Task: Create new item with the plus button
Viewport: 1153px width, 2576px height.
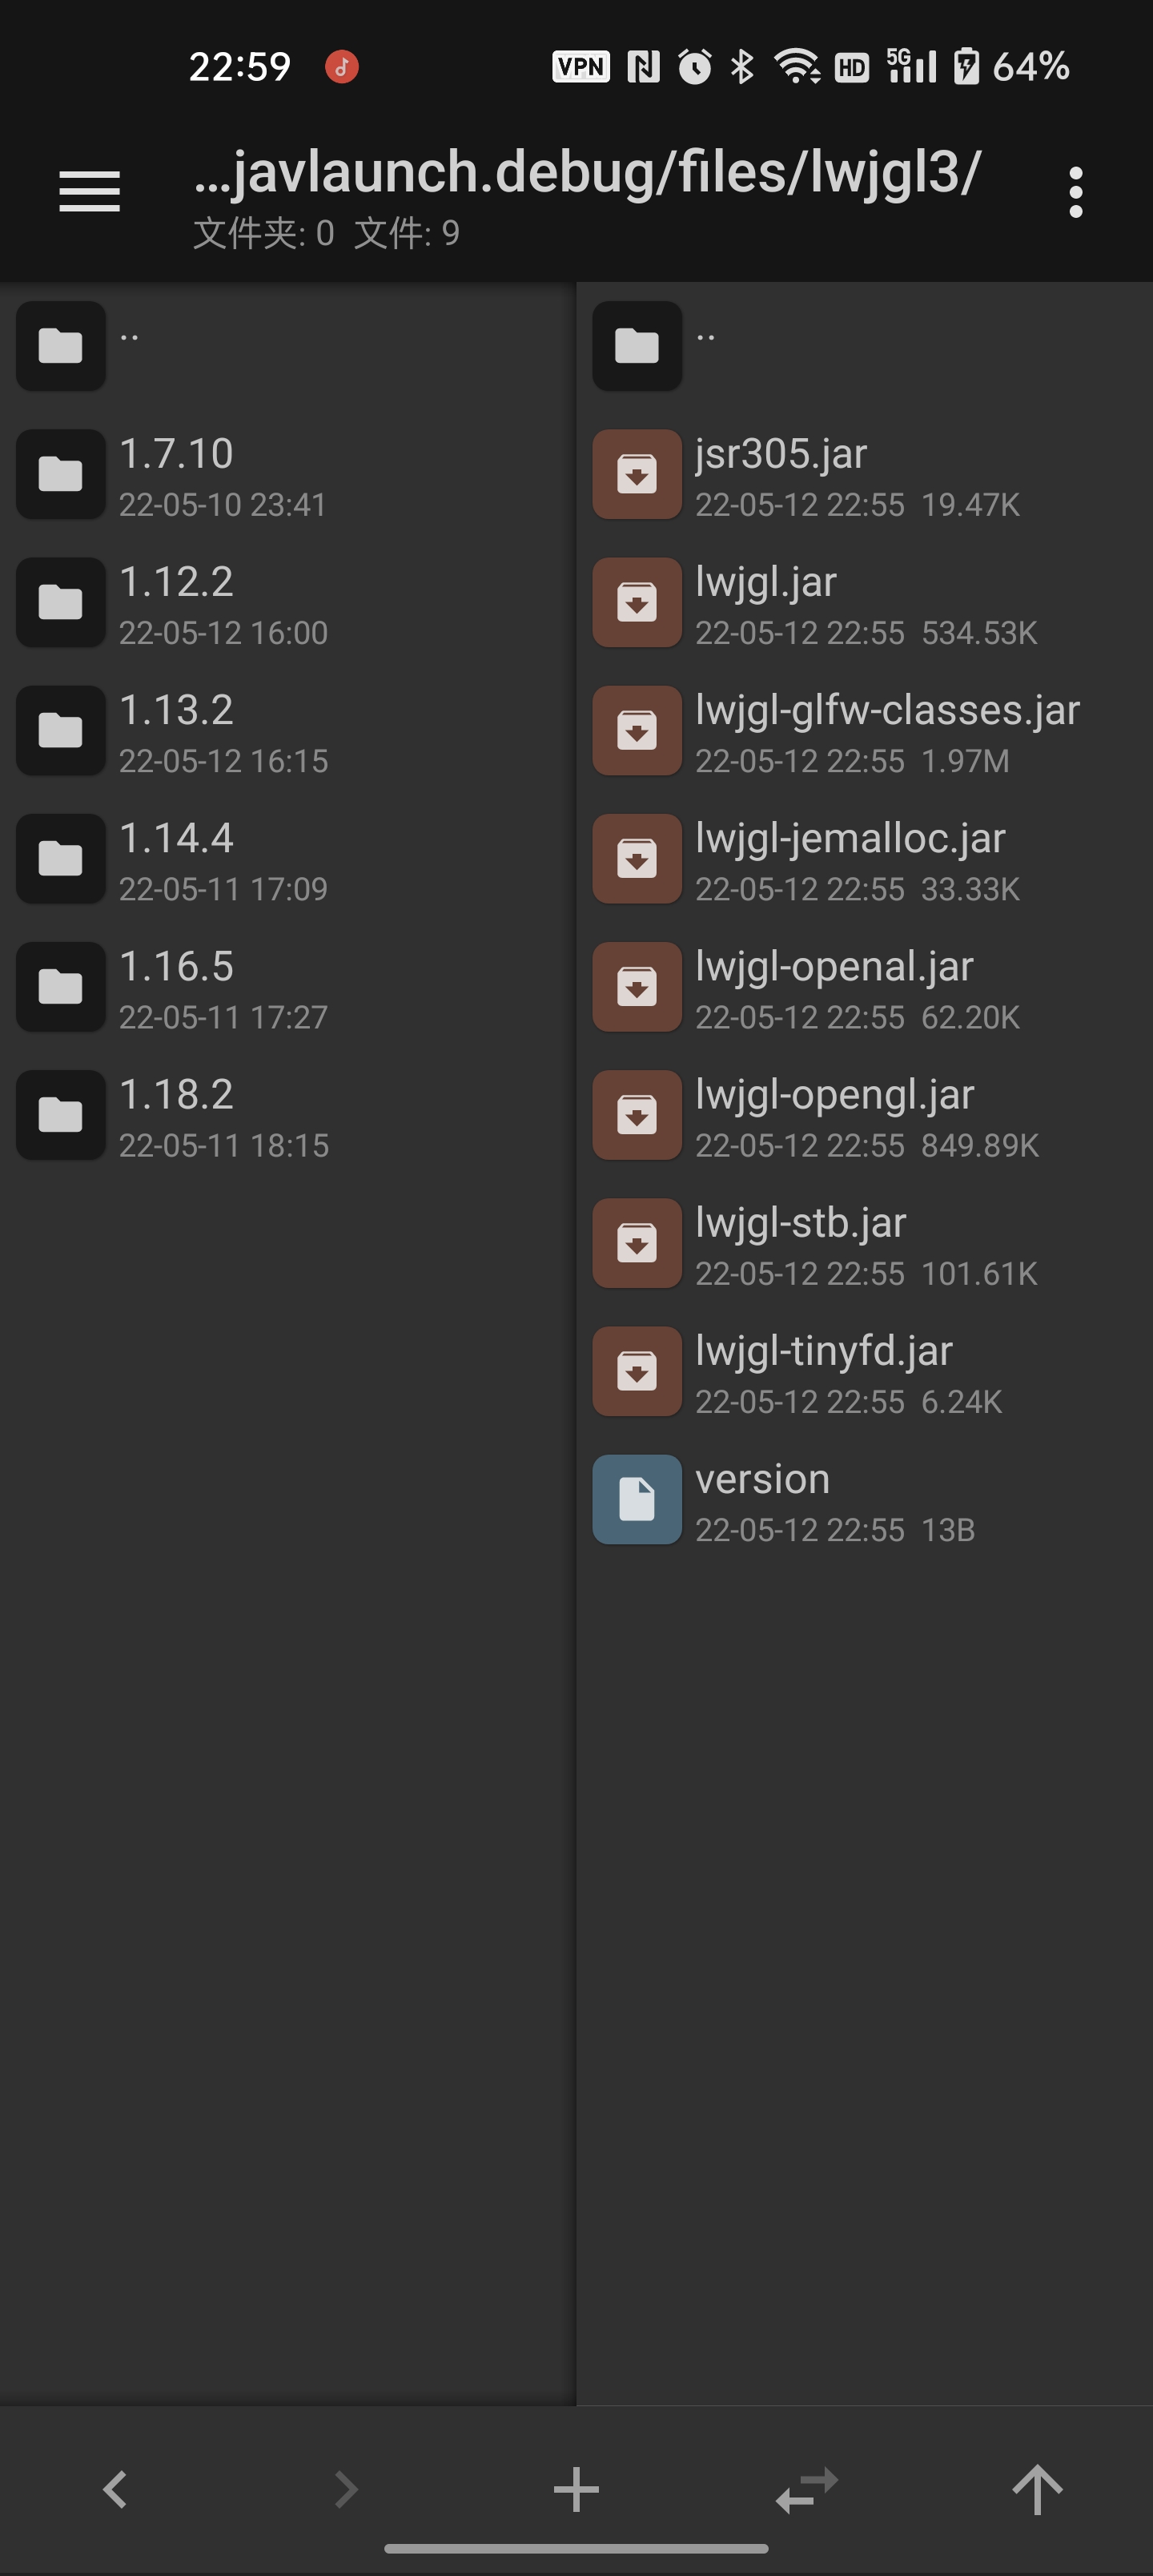Action: [x=576, y=2487]
